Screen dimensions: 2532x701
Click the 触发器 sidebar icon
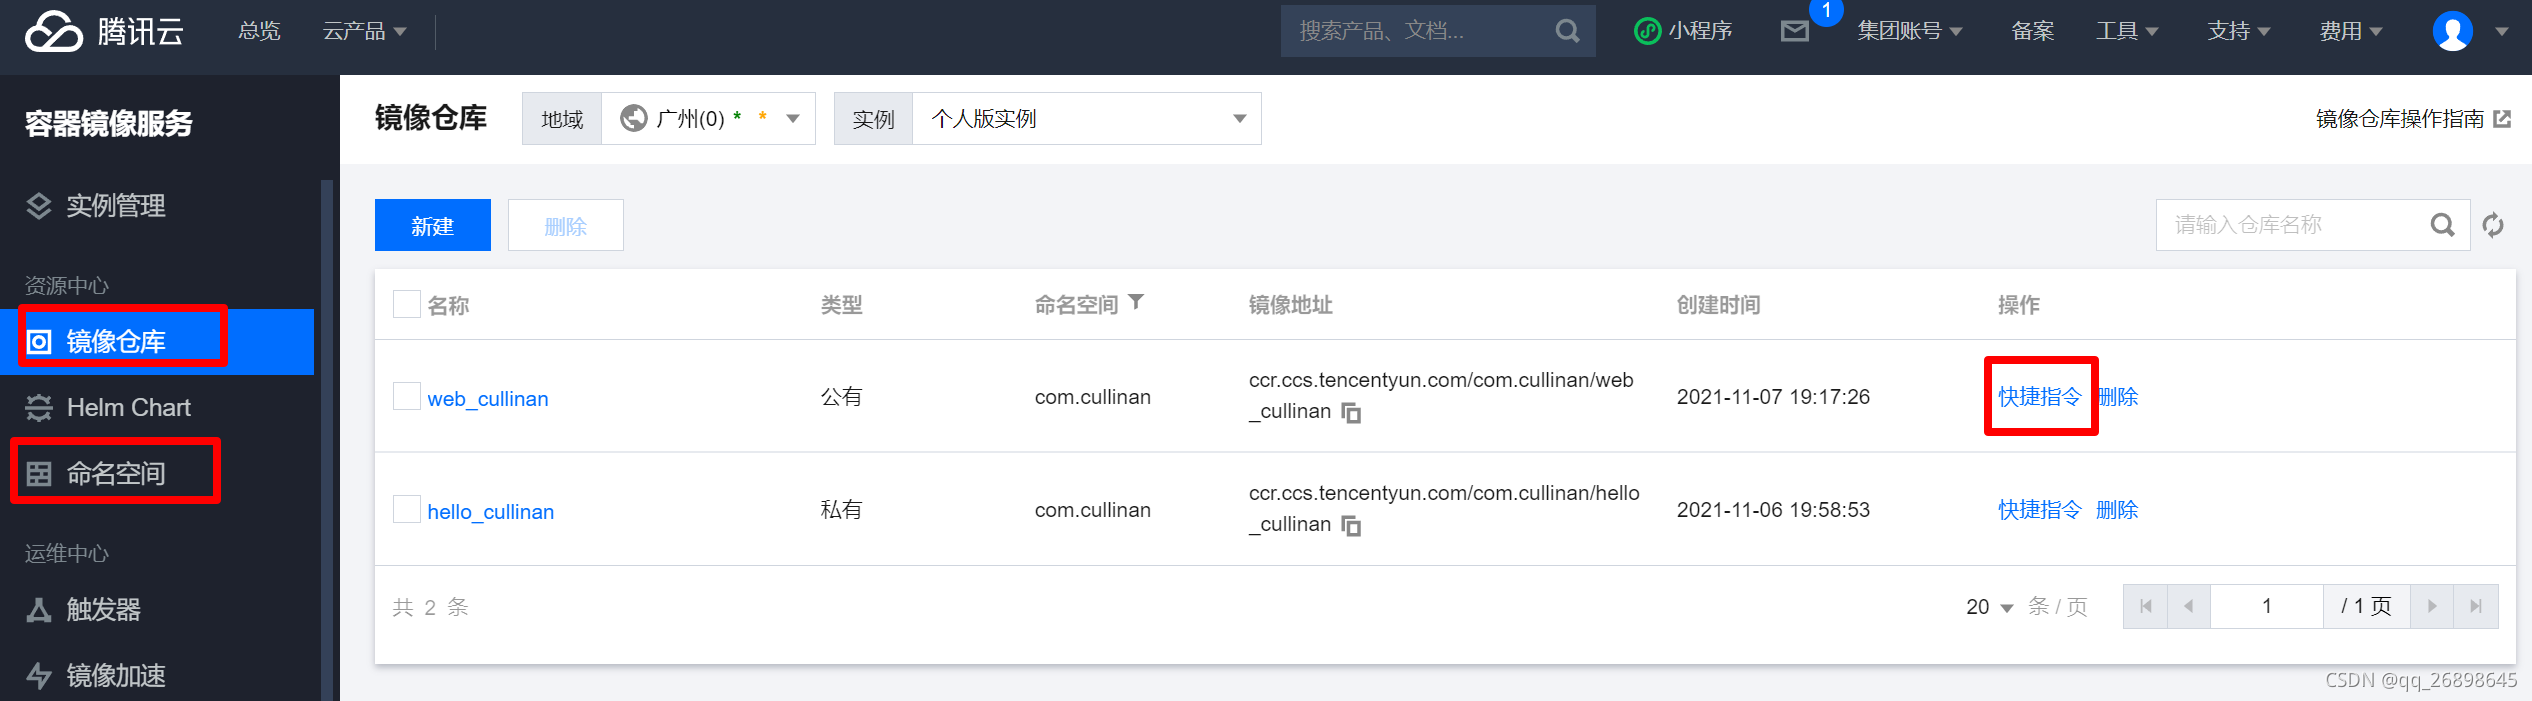pos(38,610)
